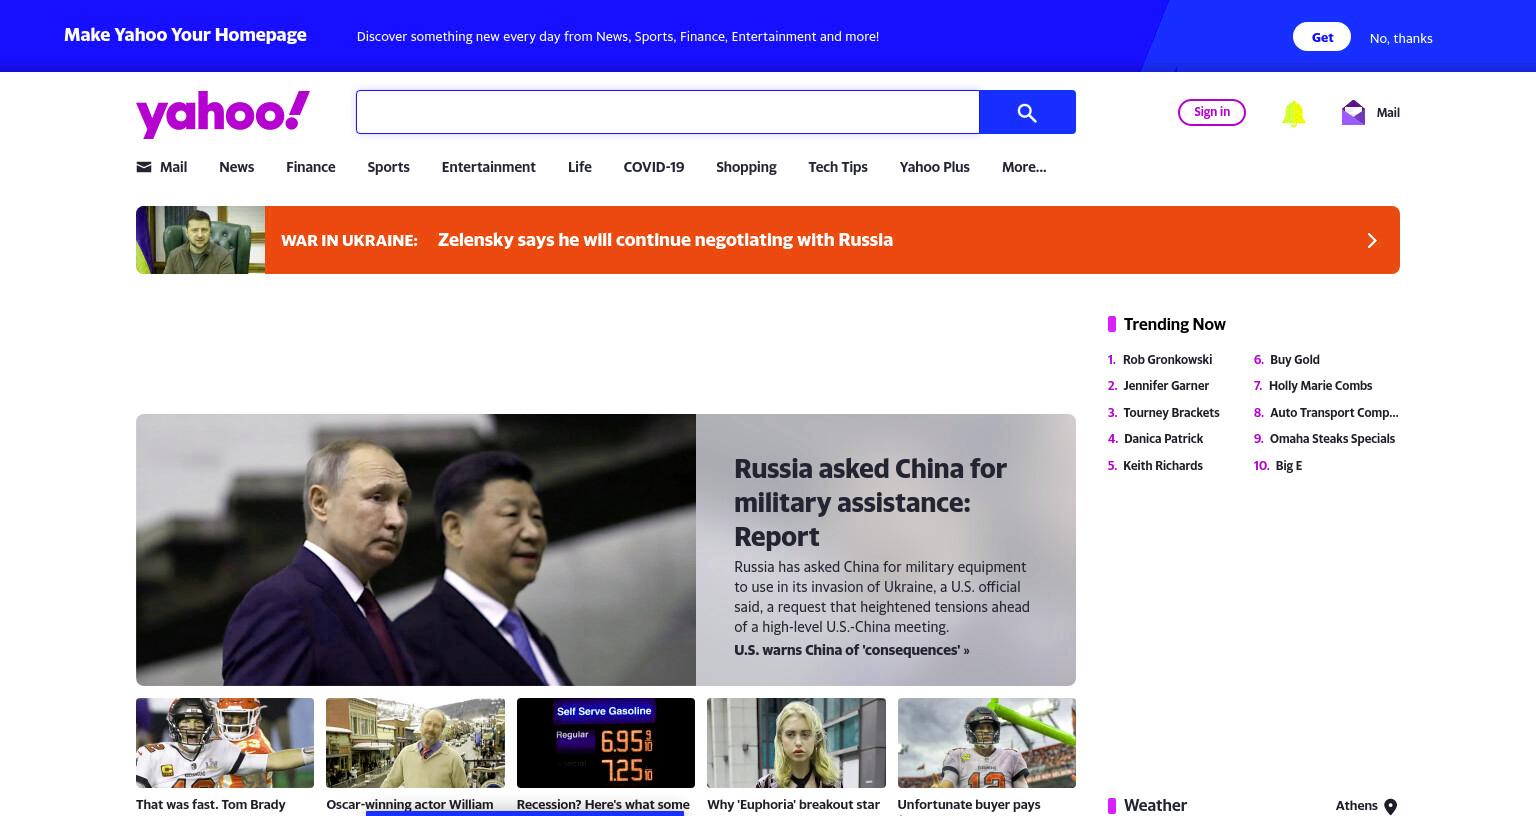The height and width of the screenshot is (816, 1536).
Task: Open the News section
Action: point(237,167)
